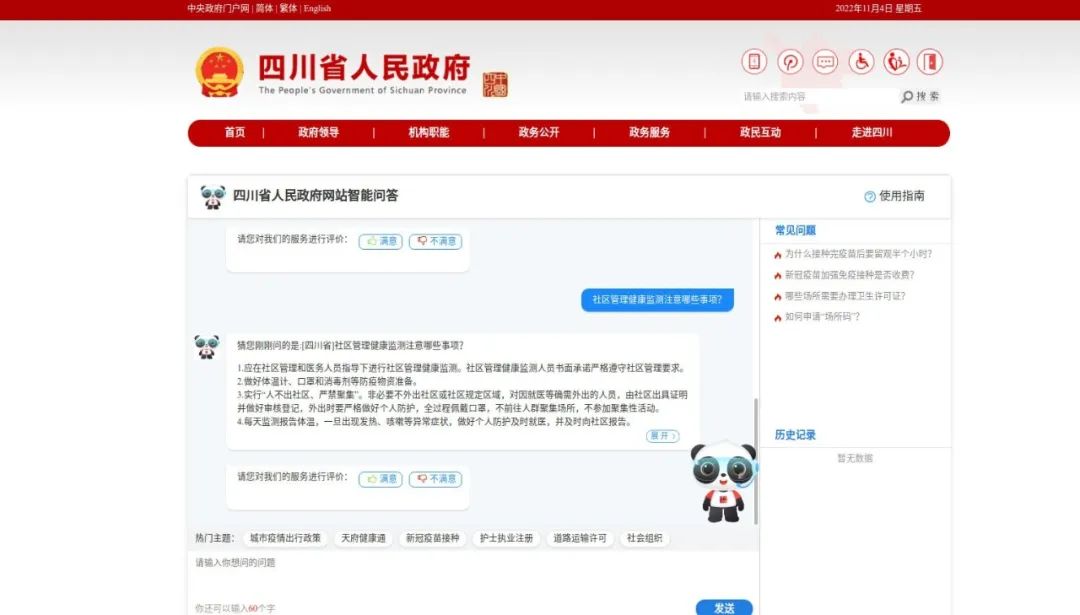The width and height of the screenshot is (1080, 615).
Task: Click the chat window vertical scrollbar
Action: click(755, 460)
